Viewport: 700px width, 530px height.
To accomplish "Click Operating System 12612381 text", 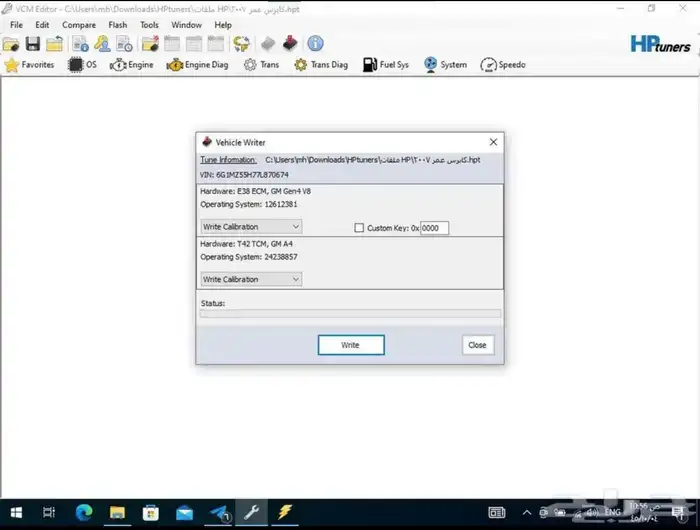I will (249, 204).
